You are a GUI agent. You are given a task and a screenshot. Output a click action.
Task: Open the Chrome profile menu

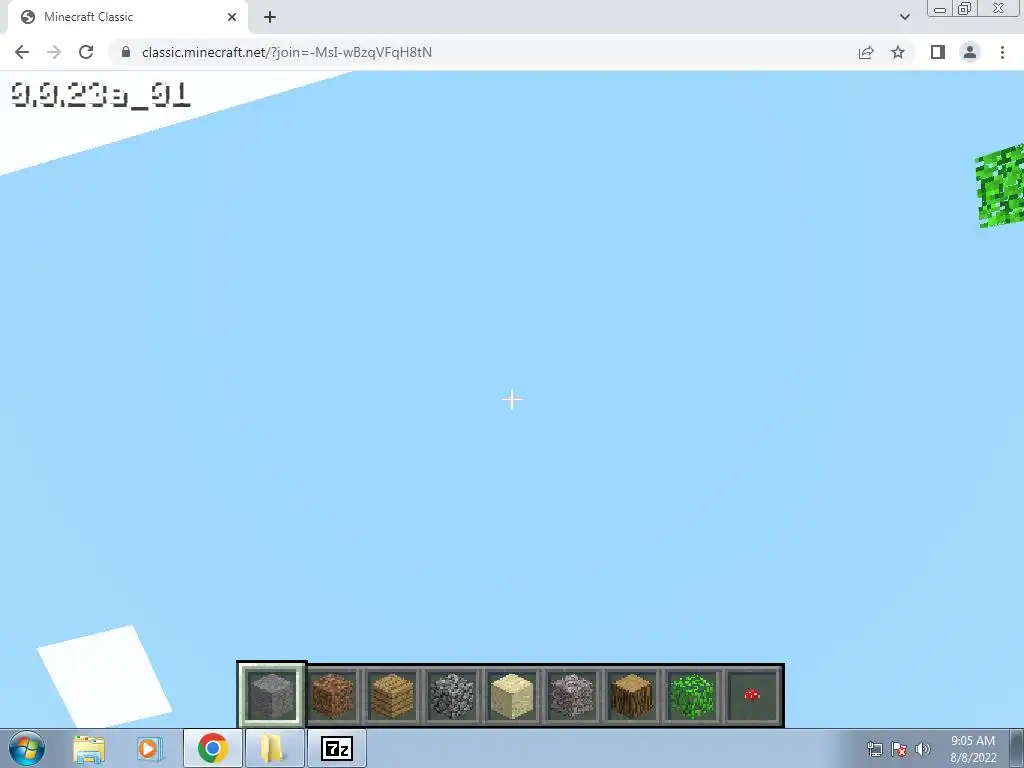(x=970, y=52)
